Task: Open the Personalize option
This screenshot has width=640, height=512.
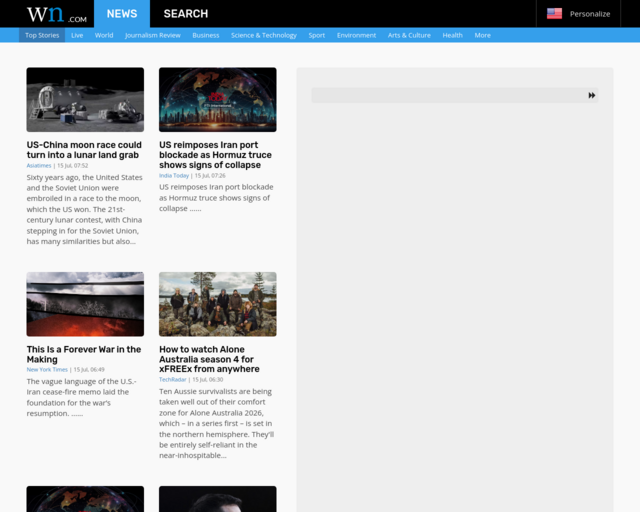Action: (590, 14)
